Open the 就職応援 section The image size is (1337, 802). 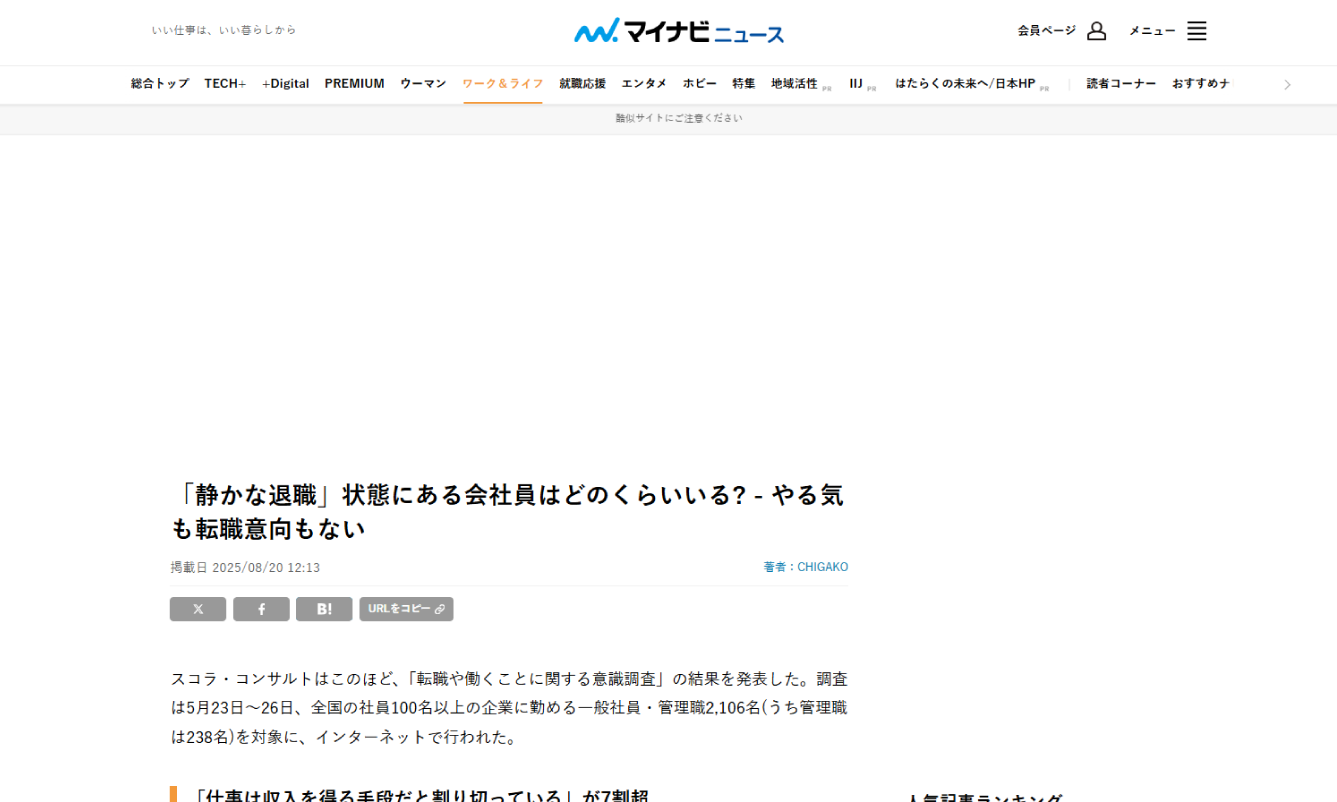point(582,84)
